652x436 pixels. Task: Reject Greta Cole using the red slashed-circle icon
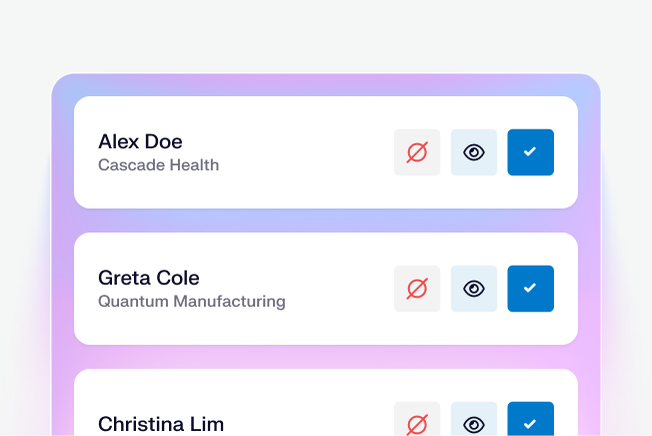click(x=417, y=288)
